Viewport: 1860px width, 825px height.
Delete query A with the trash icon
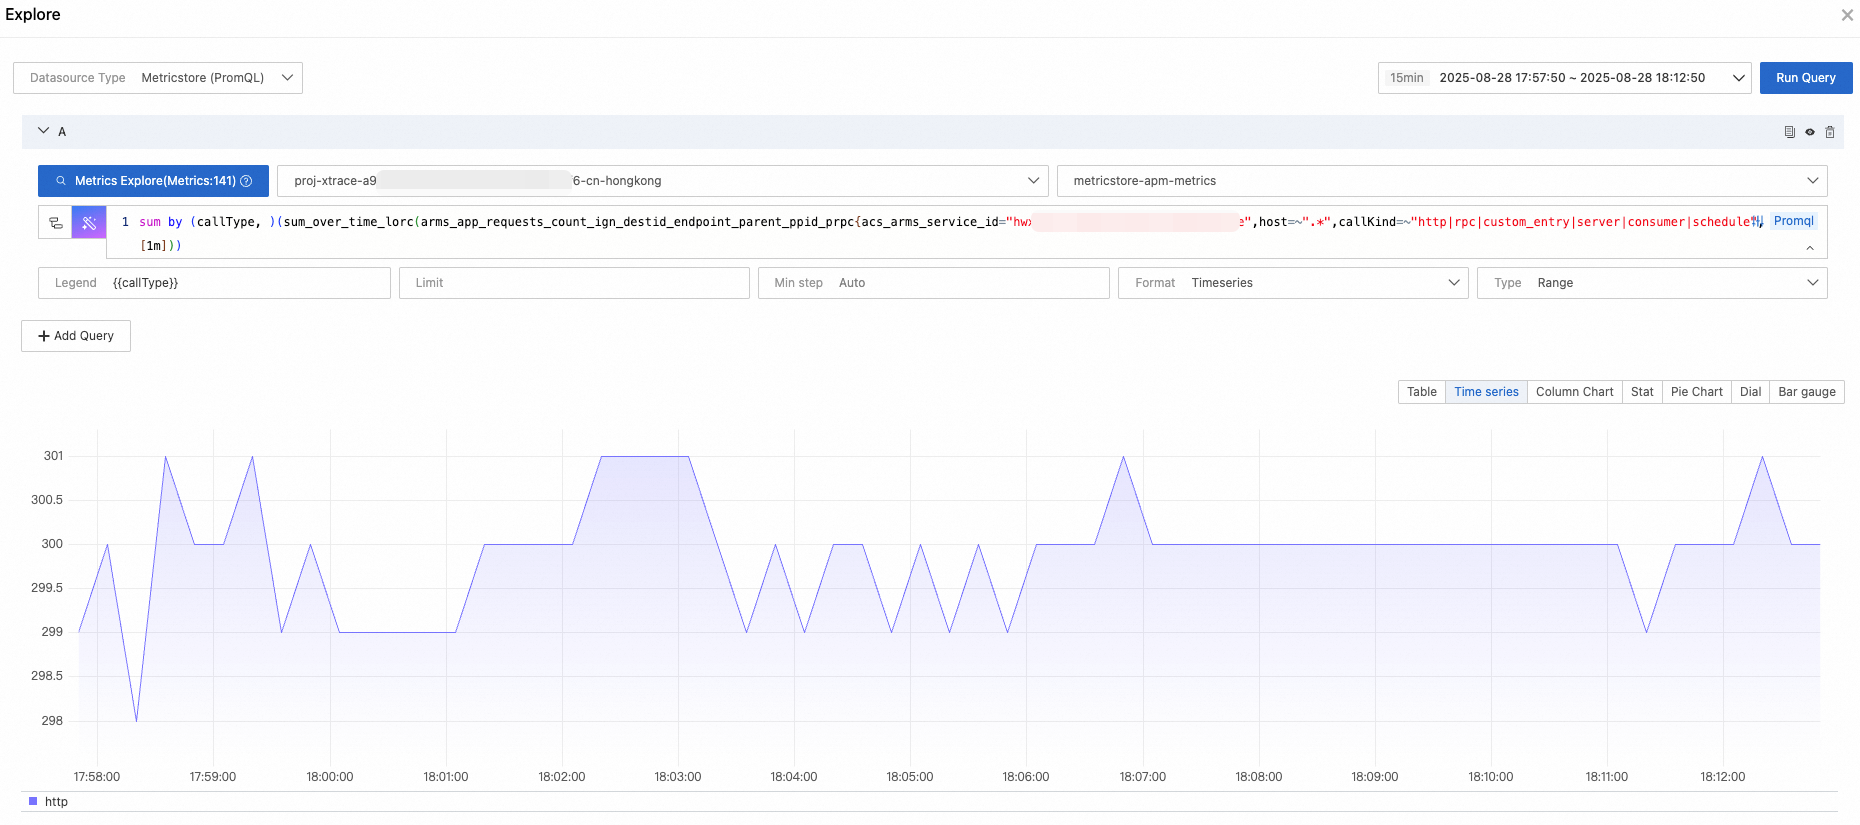[x=1830, y=132]
